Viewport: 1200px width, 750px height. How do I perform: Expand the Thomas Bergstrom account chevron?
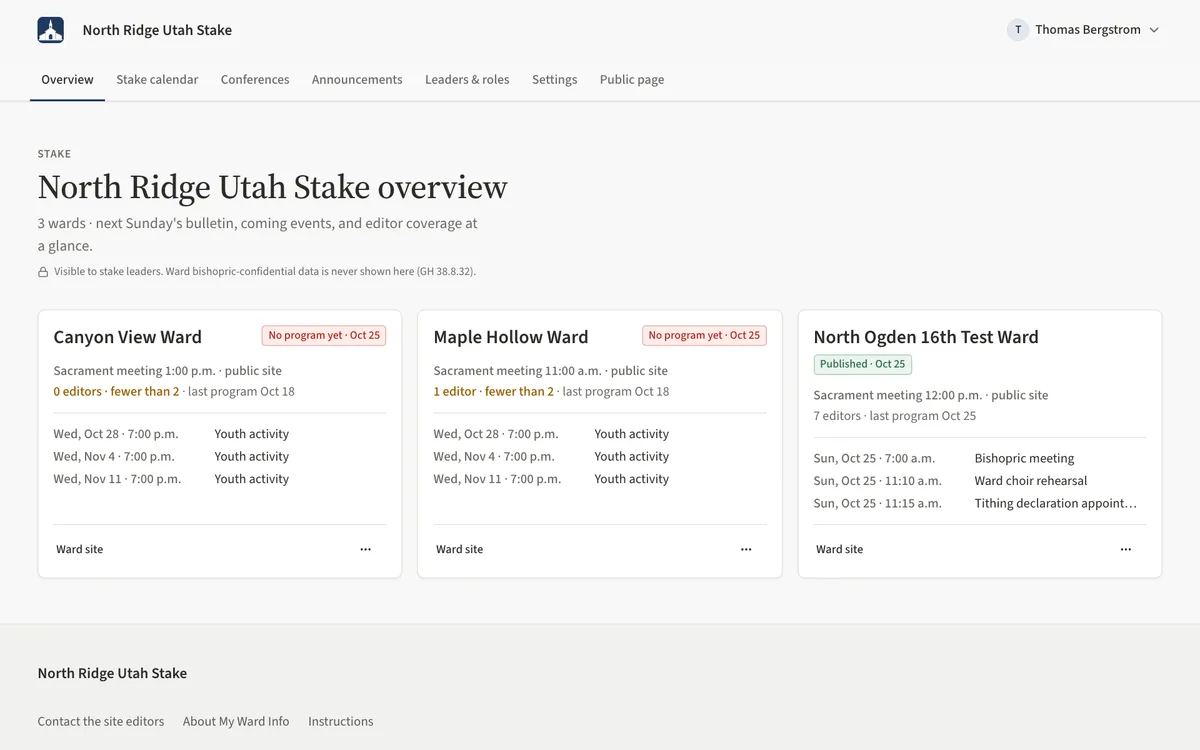[1154, 30]
